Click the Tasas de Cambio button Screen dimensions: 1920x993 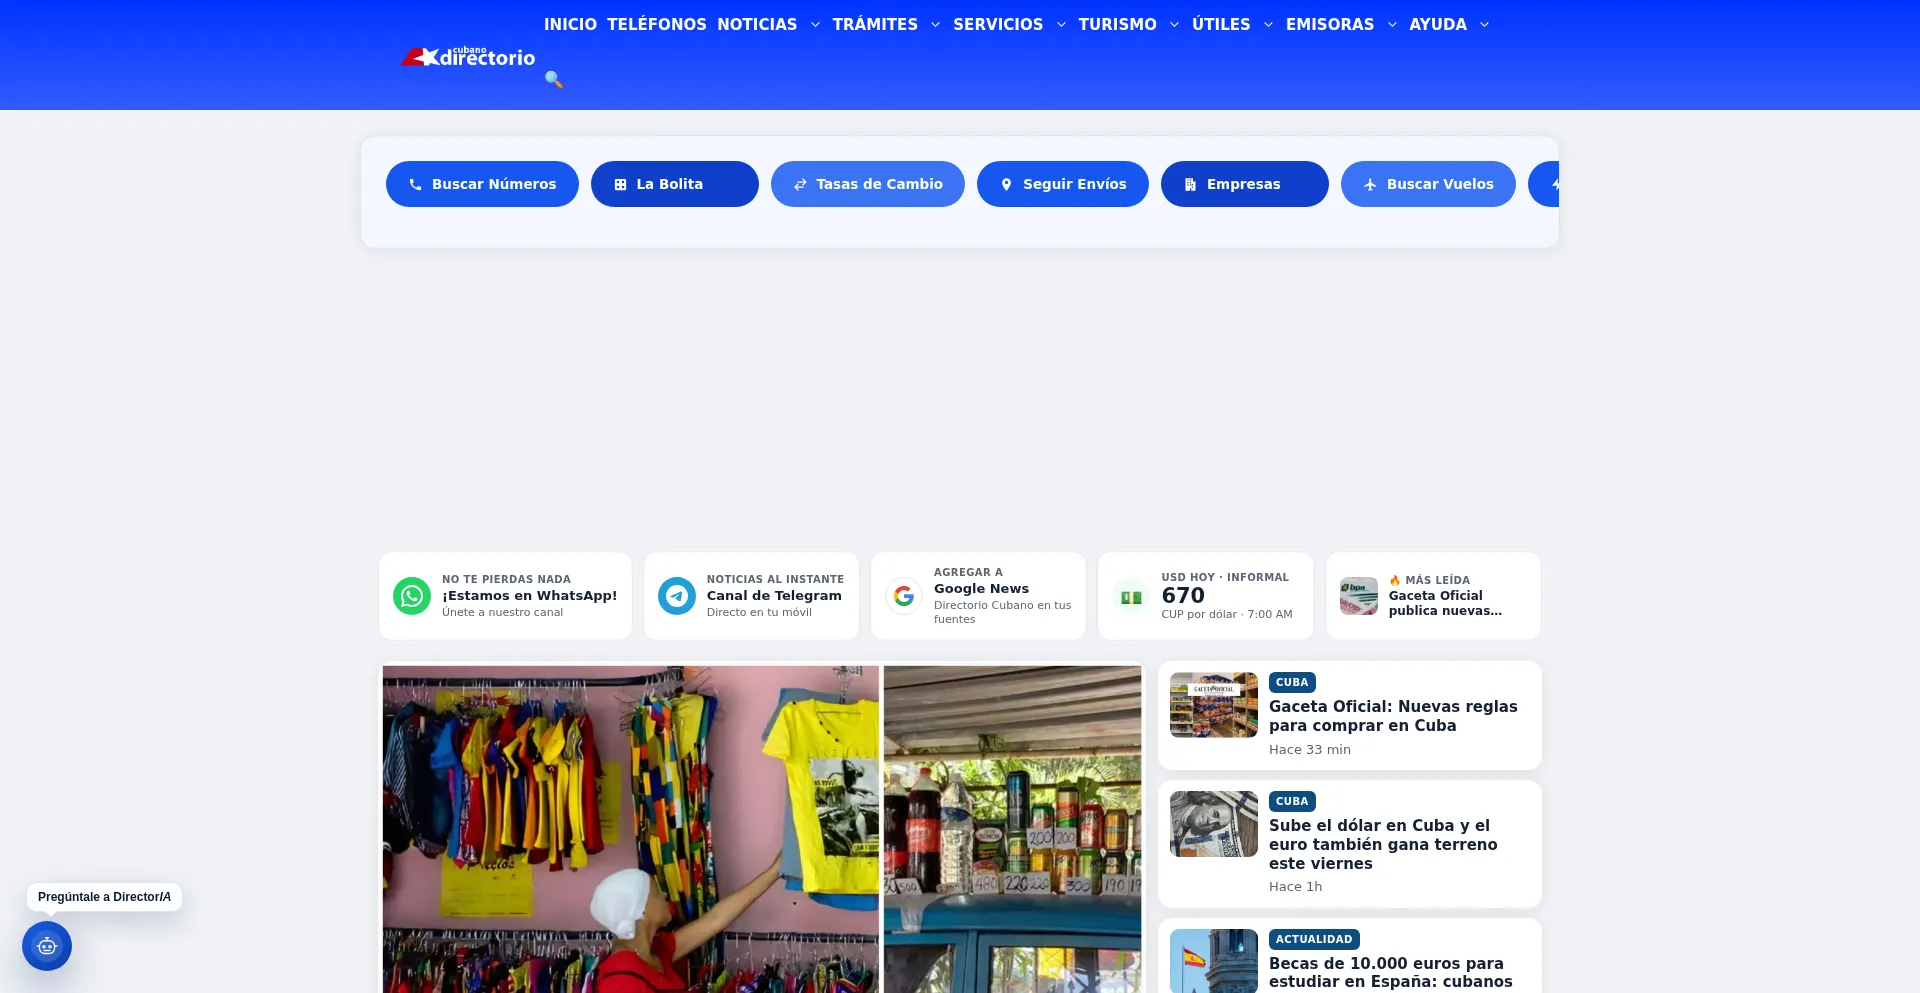click(868, 184)
